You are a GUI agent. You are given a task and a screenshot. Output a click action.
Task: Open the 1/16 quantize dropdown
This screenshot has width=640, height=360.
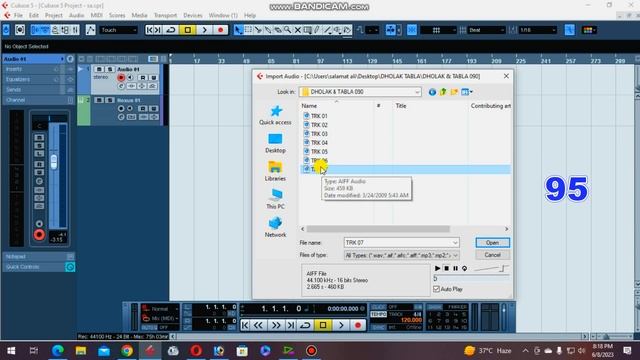coord(537,30)
